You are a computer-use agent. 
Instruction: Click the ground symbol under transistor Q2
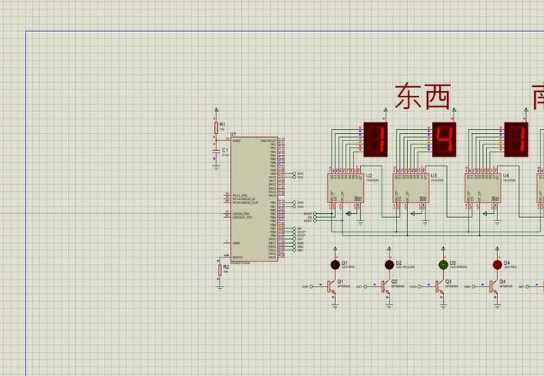tap(389, 306)
